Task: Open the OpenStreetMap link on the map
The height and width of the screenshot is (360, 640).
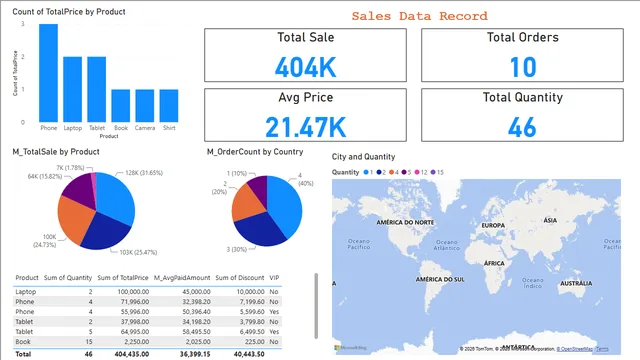Action: [x=574, y=349]
